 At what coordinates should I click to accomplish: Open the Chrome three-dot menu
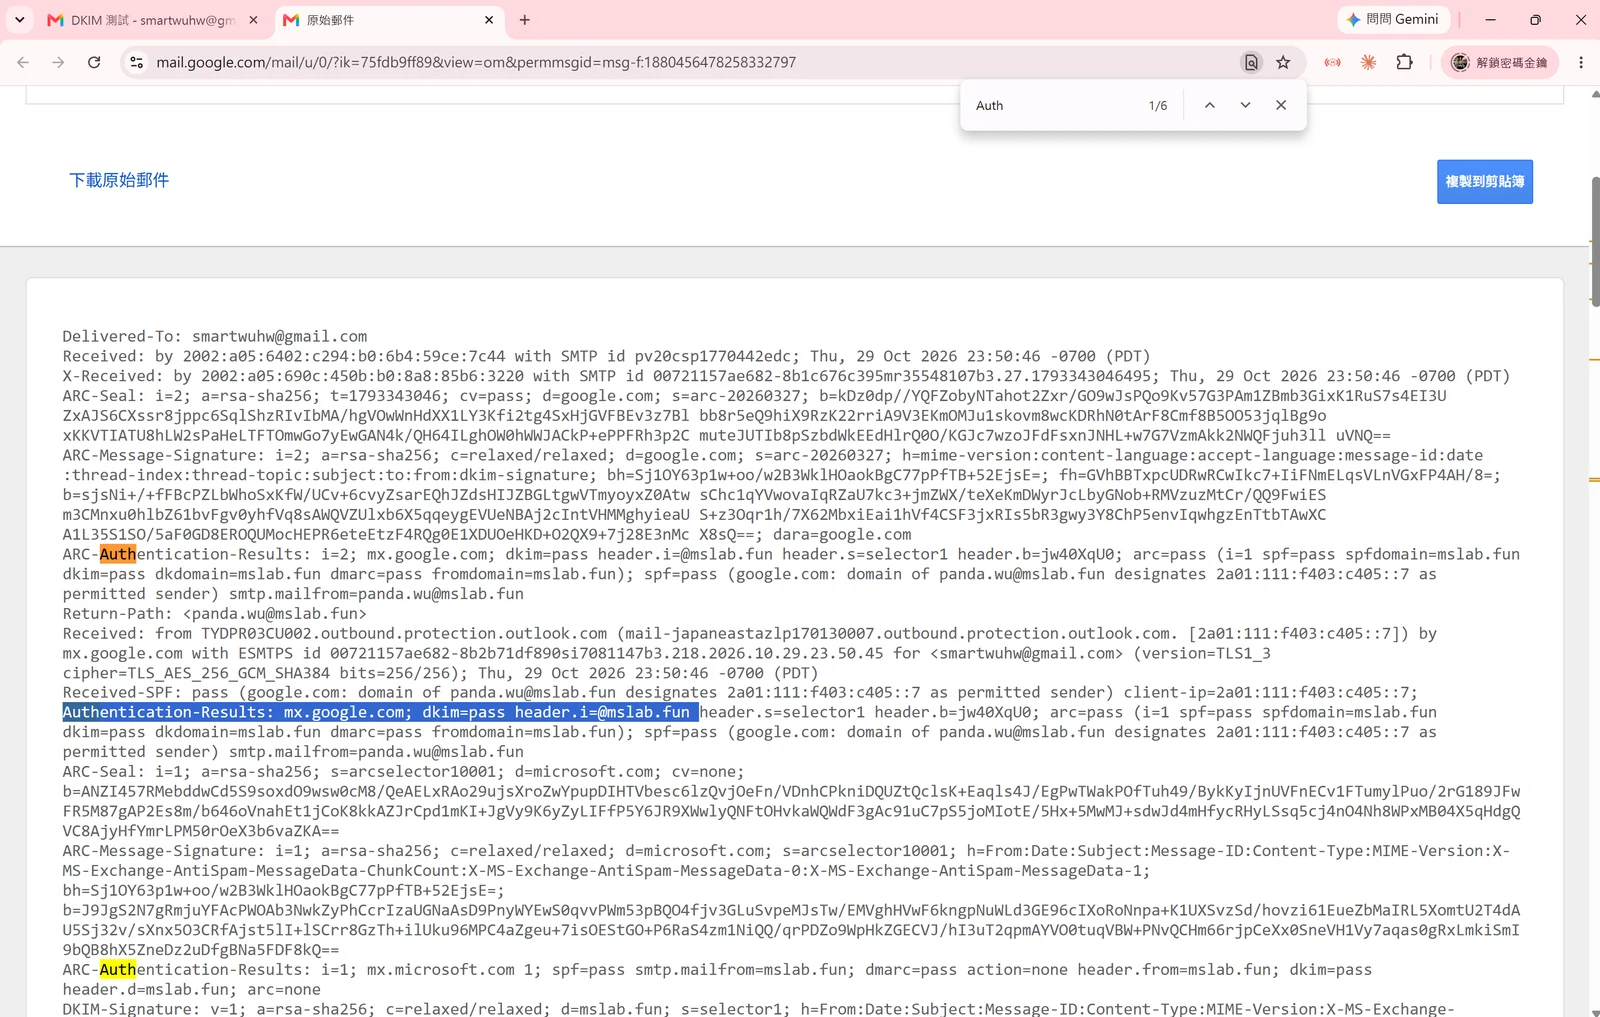1581,62
